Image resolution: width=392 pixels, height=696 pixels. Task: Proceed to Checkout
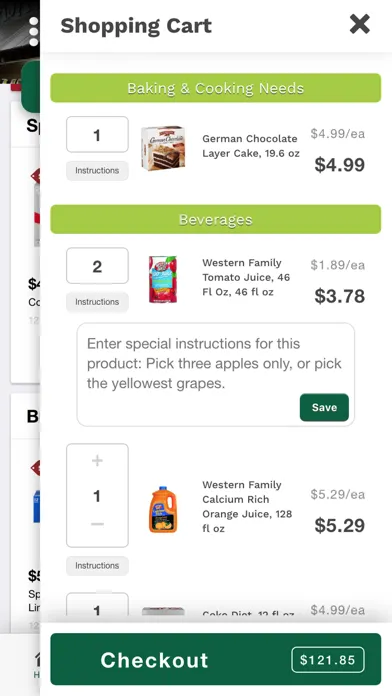coord(215,659)
